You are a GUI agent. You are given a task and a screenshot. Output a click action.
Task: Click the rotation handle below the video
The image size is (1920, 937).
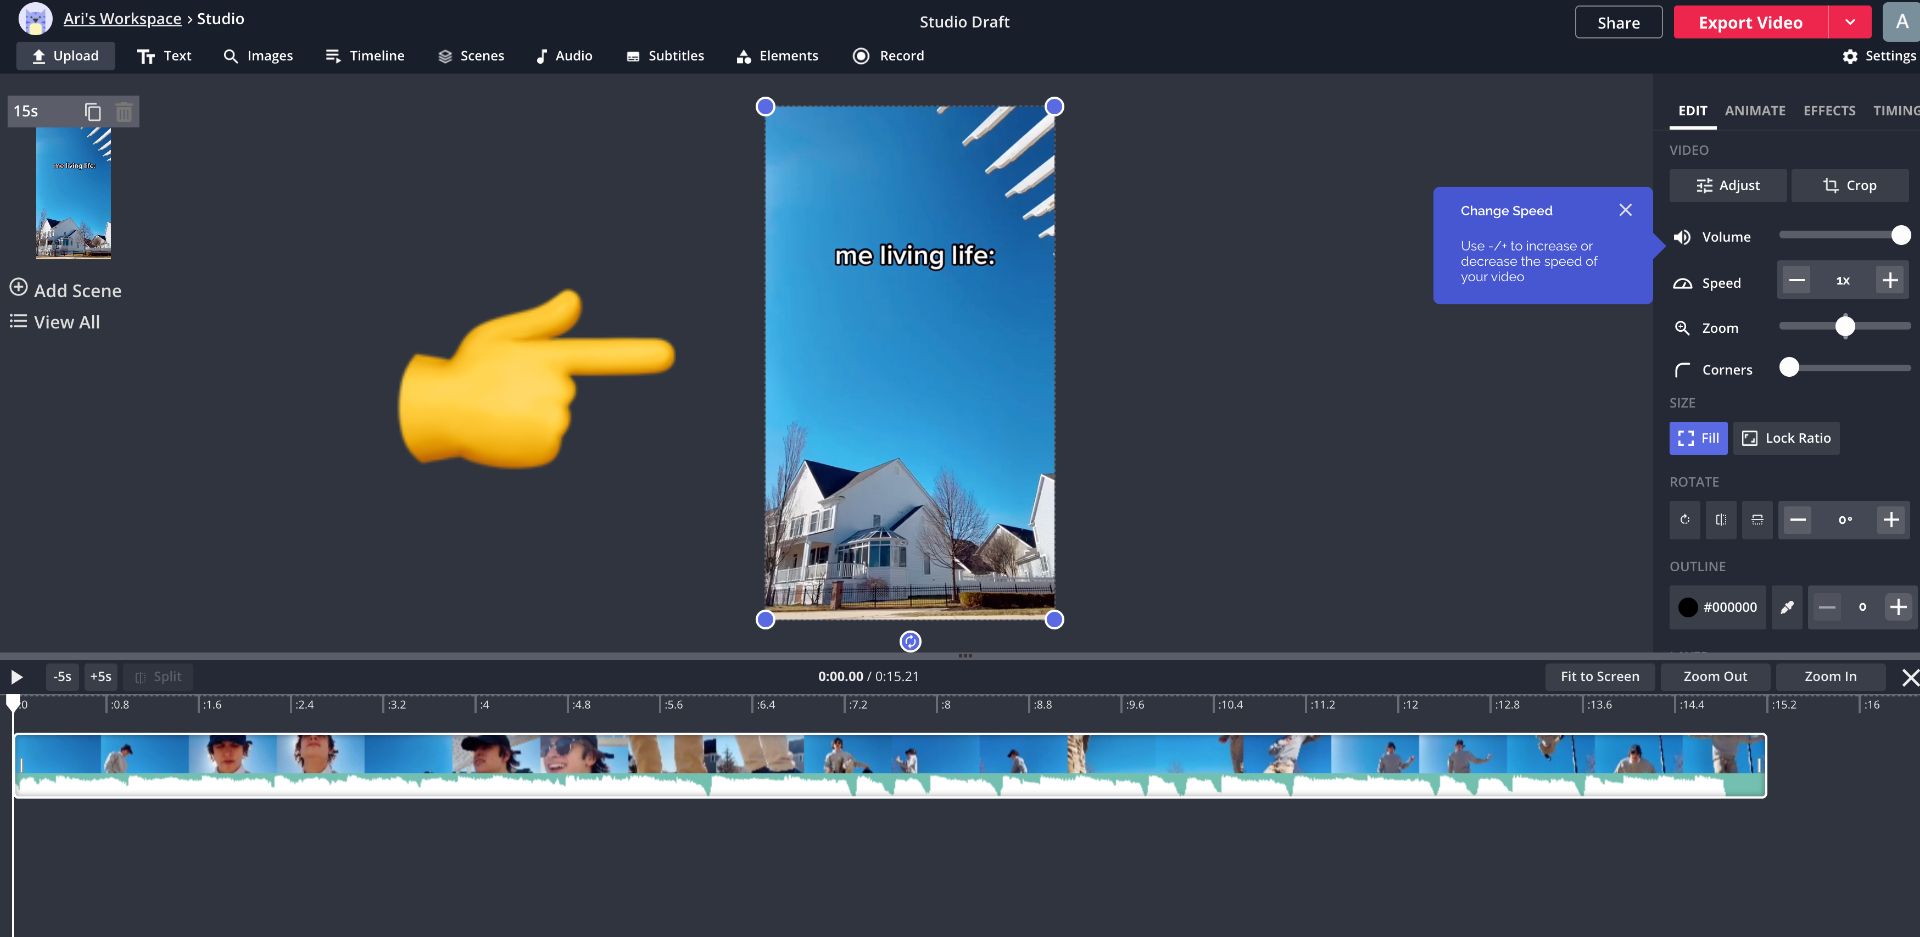click(910, 642)
